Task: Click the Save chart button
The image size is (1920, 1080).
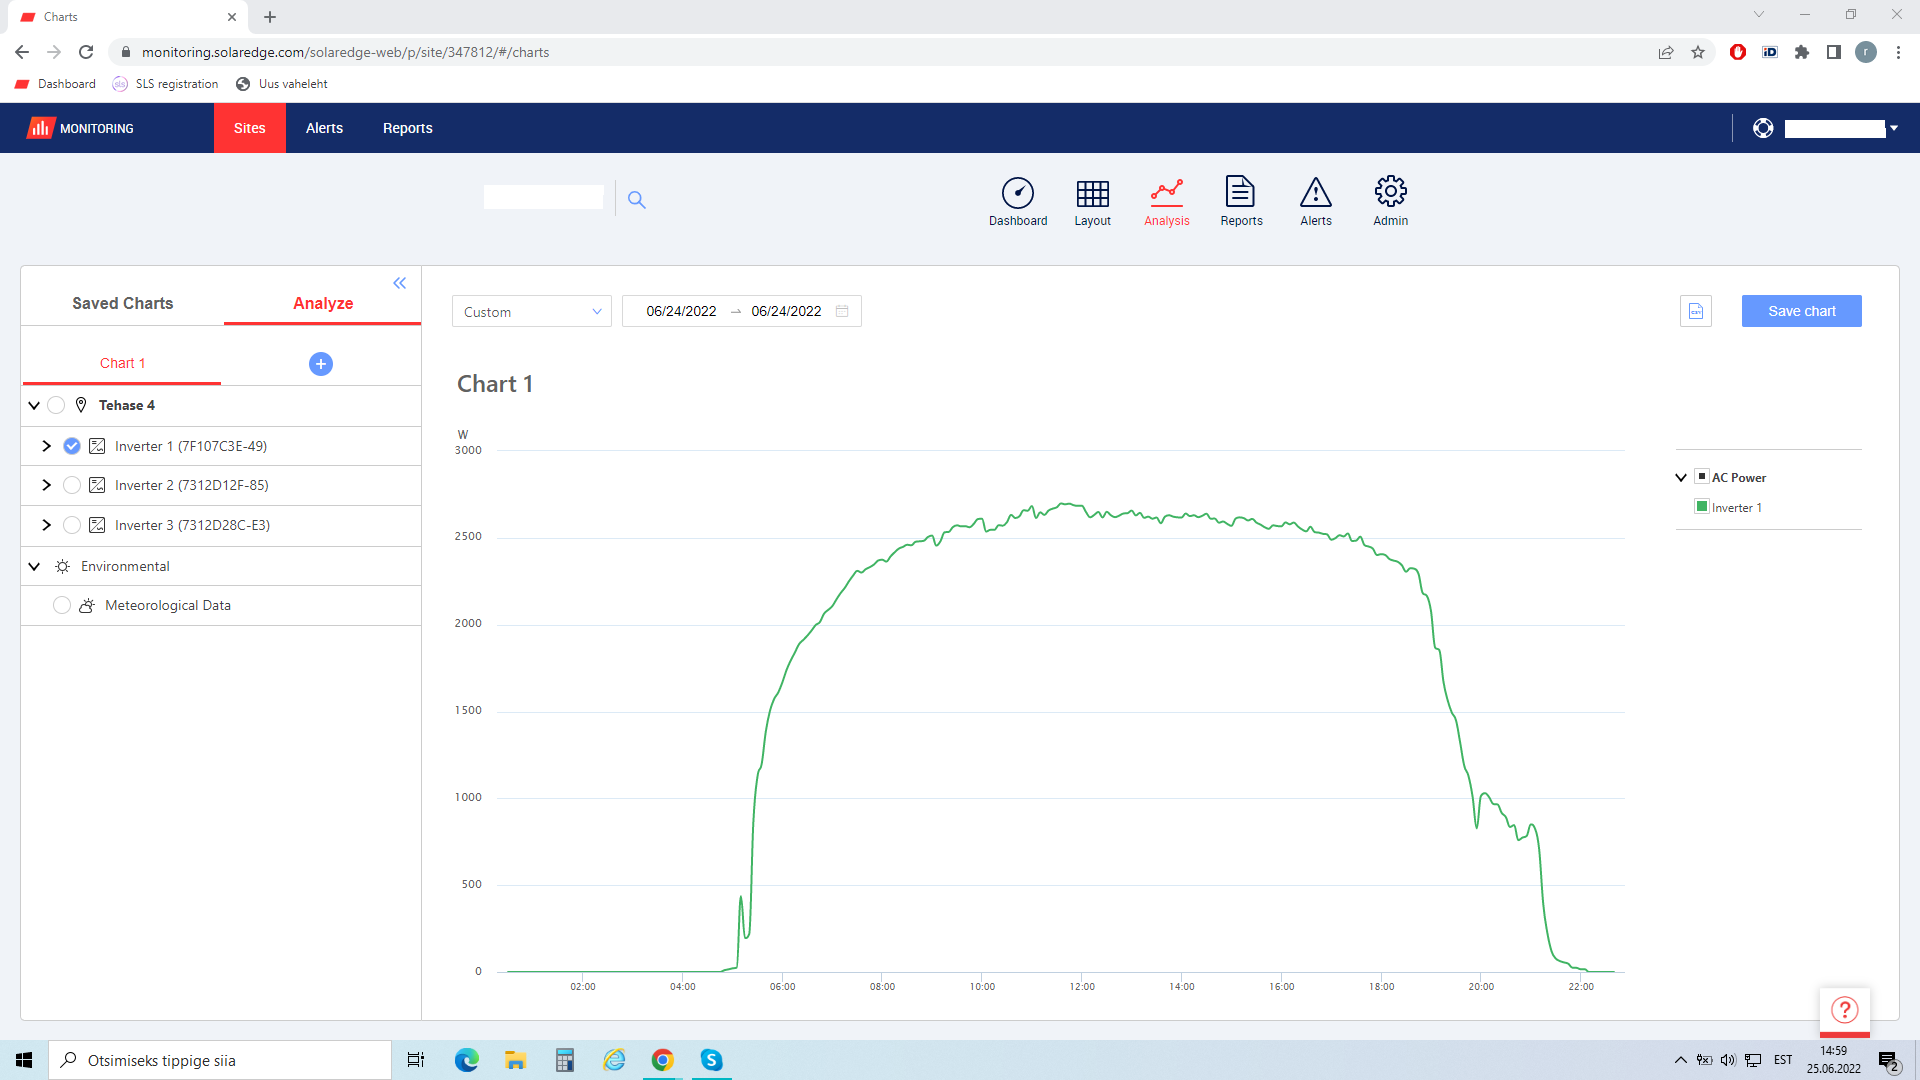Action: 1801,311
